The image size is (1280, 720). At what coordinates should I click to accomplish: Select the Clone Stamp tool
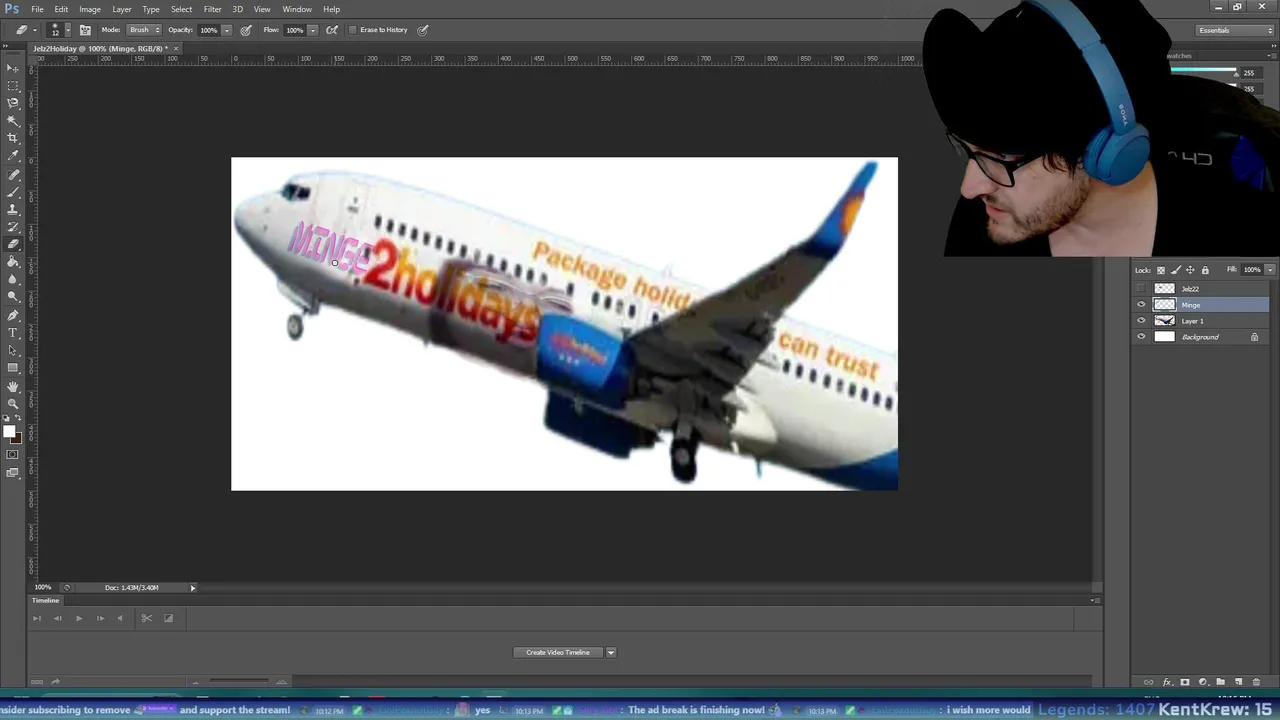[x=13, y=209]
